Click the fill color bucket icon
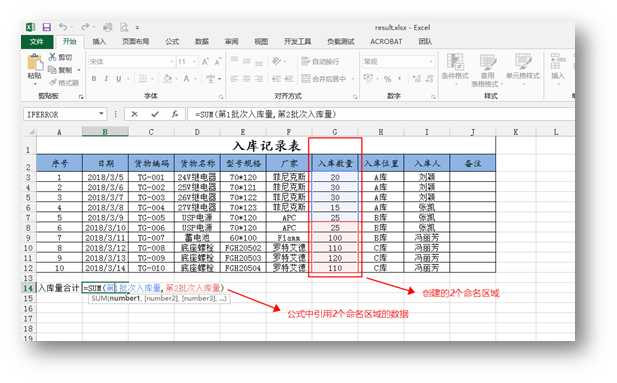 (x=168, y=79)
